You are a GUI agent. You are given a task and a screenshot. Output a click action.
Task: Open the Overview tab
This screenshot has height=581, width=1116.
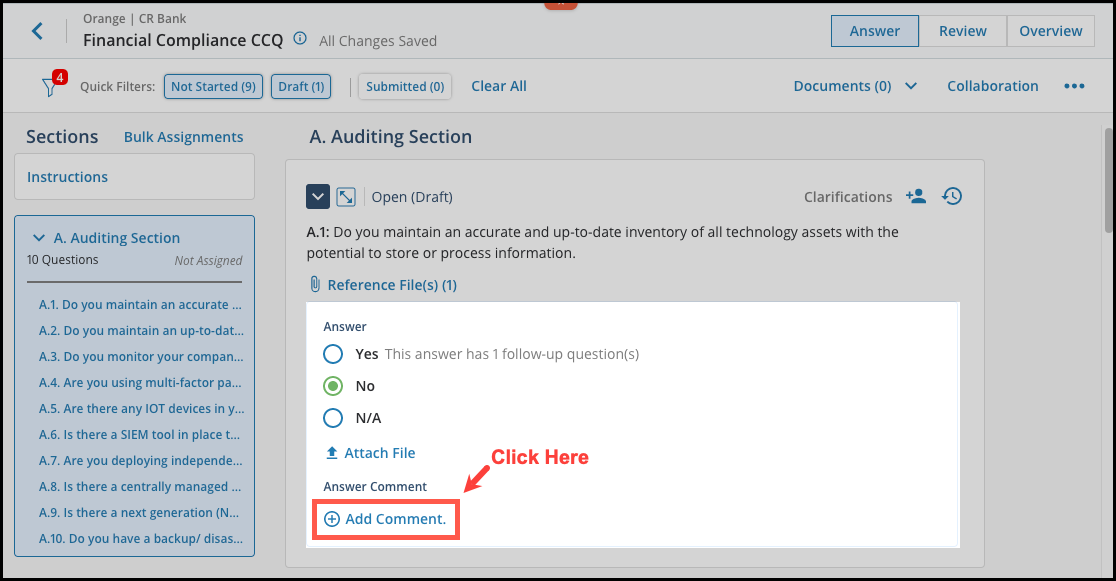point(1050,31)
